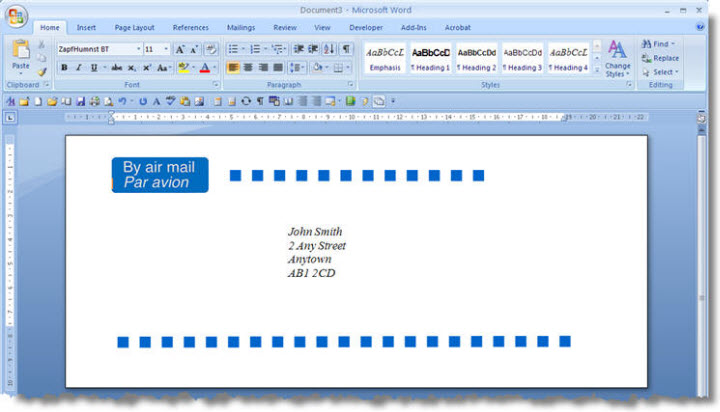Image resolution: width=720 pixels, height=412 pixels.
Task: Select the Format Painter brush
Action: (41, 72)
